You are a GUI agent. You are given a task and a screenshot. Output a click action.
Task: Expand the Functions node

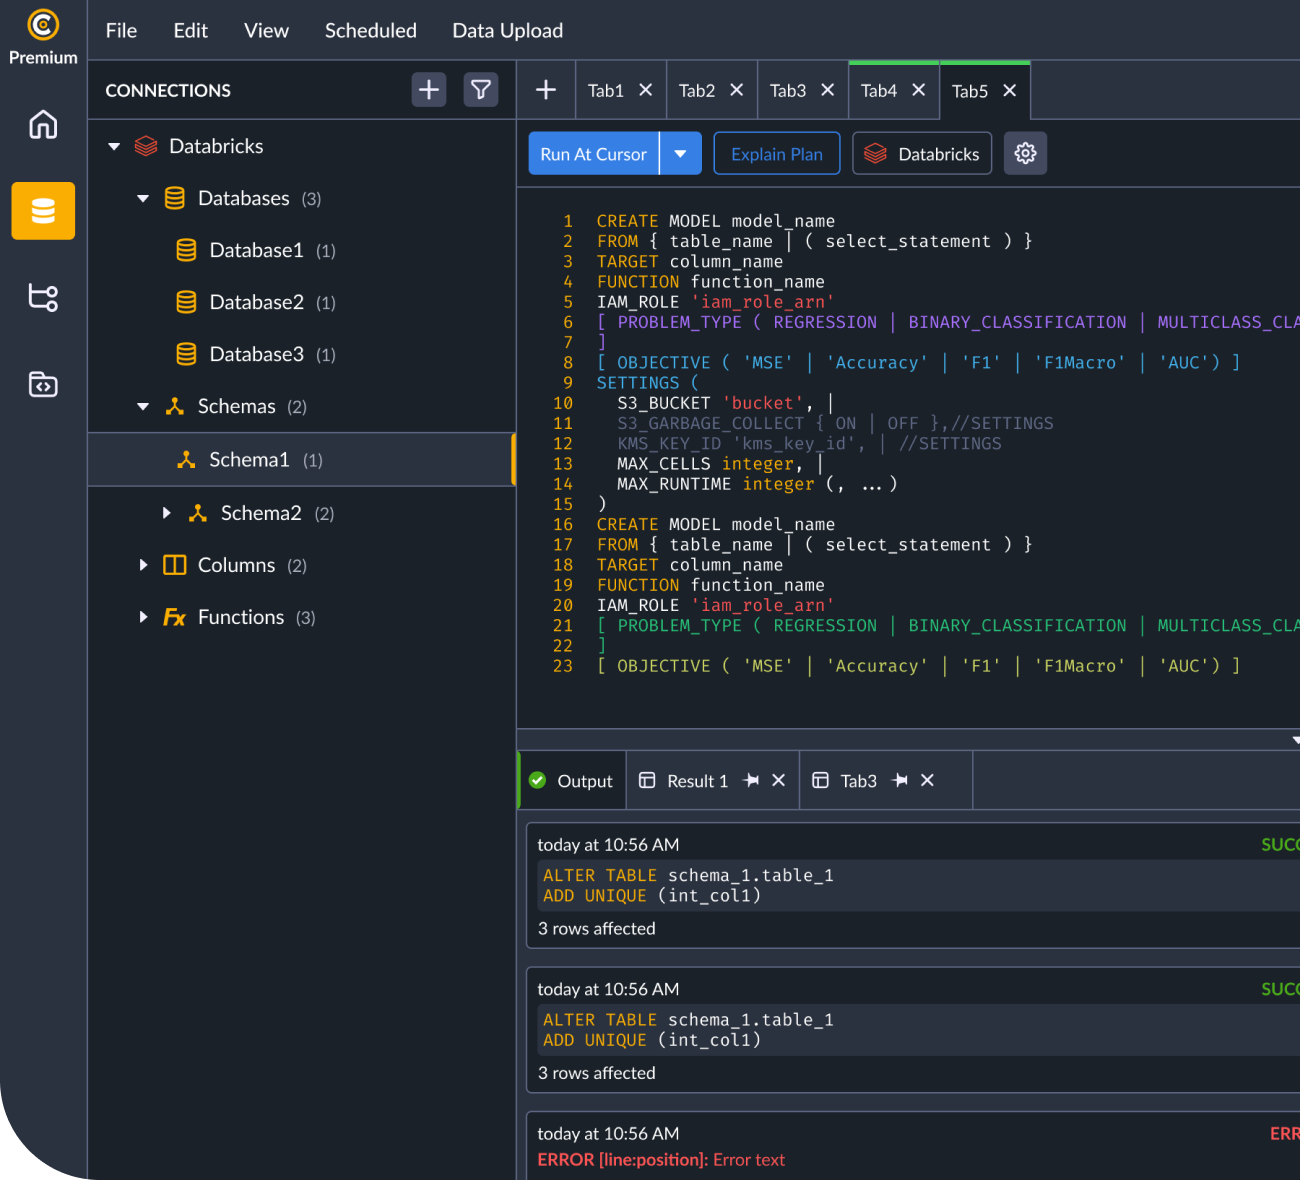[143, 617]
